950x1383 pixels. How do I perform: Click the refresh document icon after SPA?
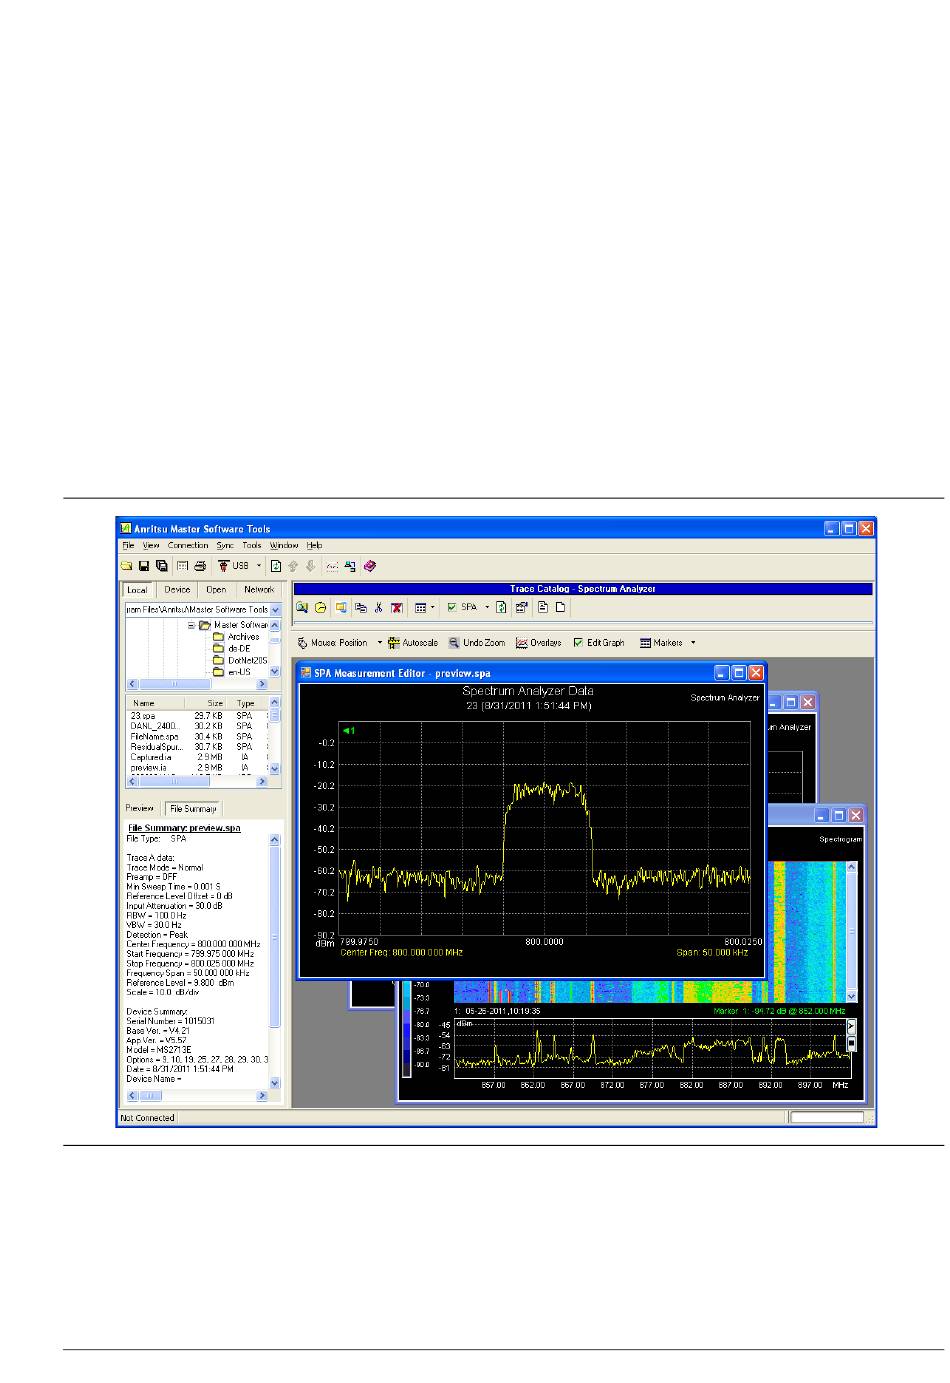502,607
